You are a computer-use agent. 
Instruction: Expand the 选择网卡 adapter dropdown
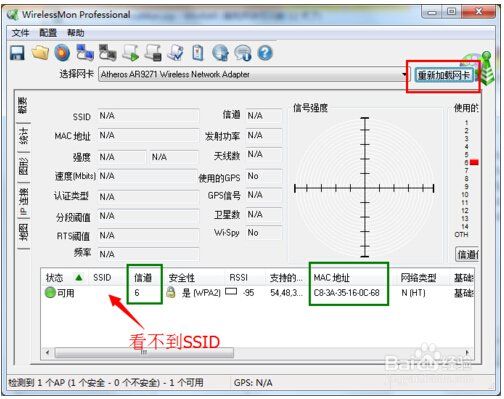tap(404, 75)
